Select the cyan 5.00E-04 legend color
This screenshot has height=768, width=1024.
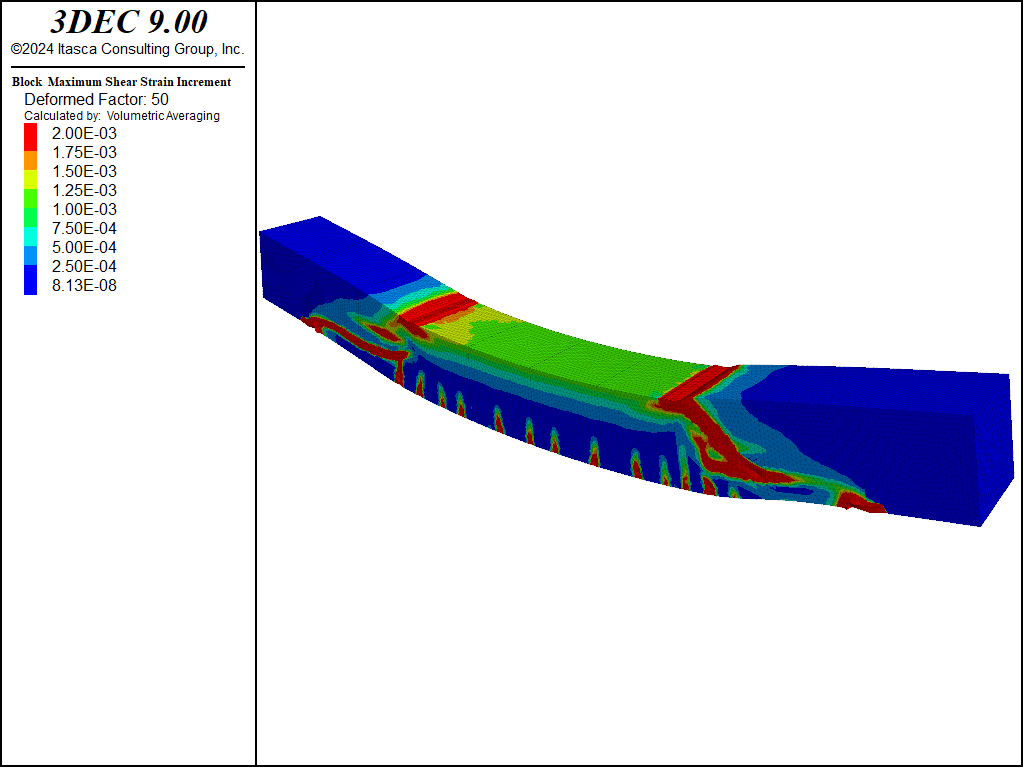[x=30, y=248]
